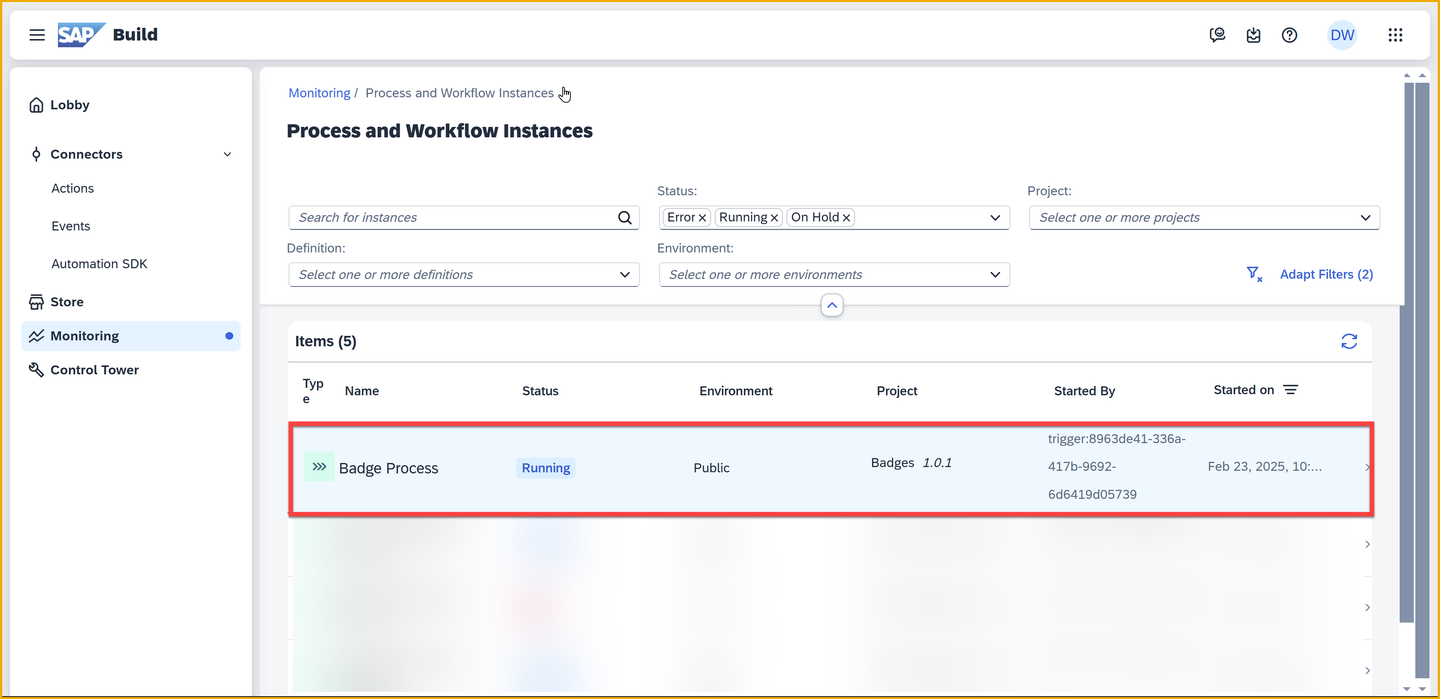The image size is (1440, 699).
Task: Open the DW user avatar menu
Action: point(1342,35)
